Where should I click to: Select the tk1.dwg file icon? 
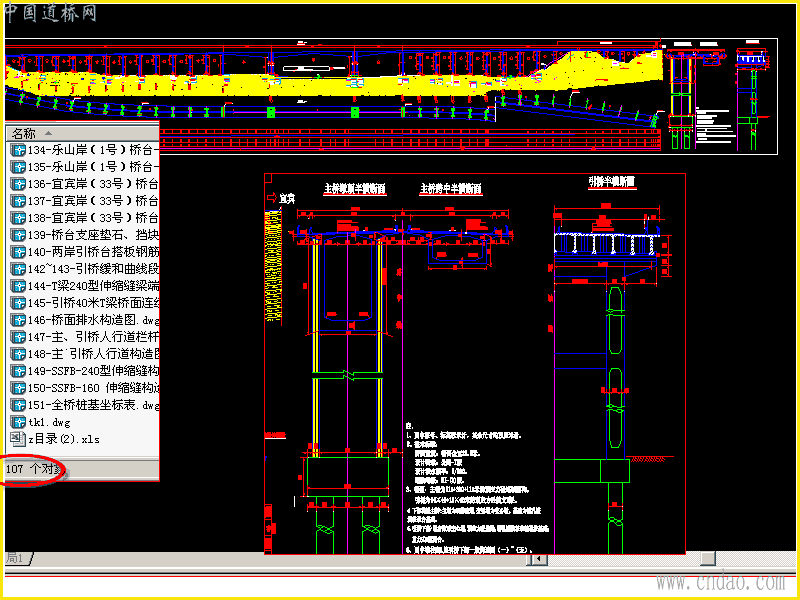[18, 422]
